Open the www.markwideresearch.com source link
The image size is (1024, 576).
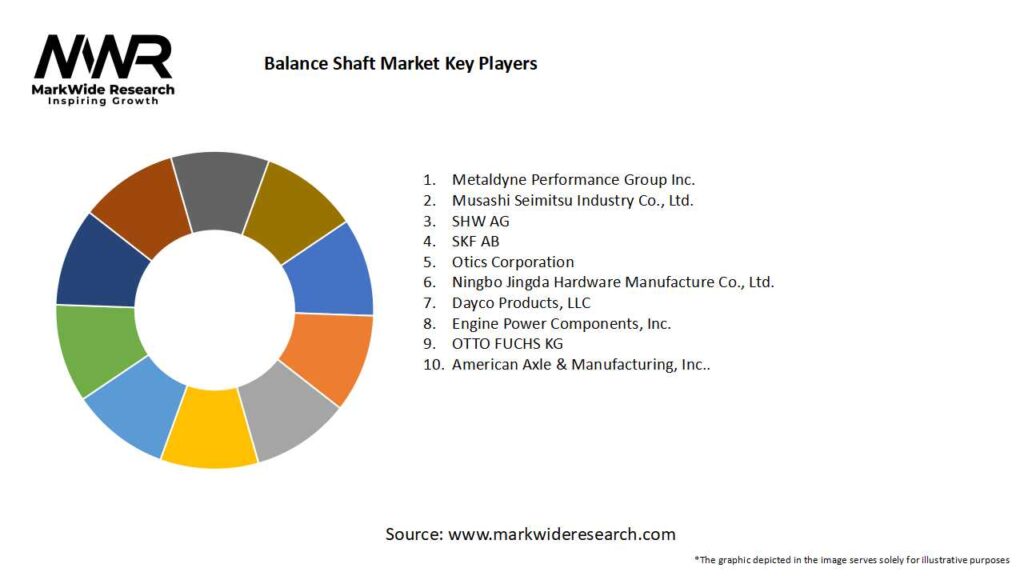tap(562, 534)
